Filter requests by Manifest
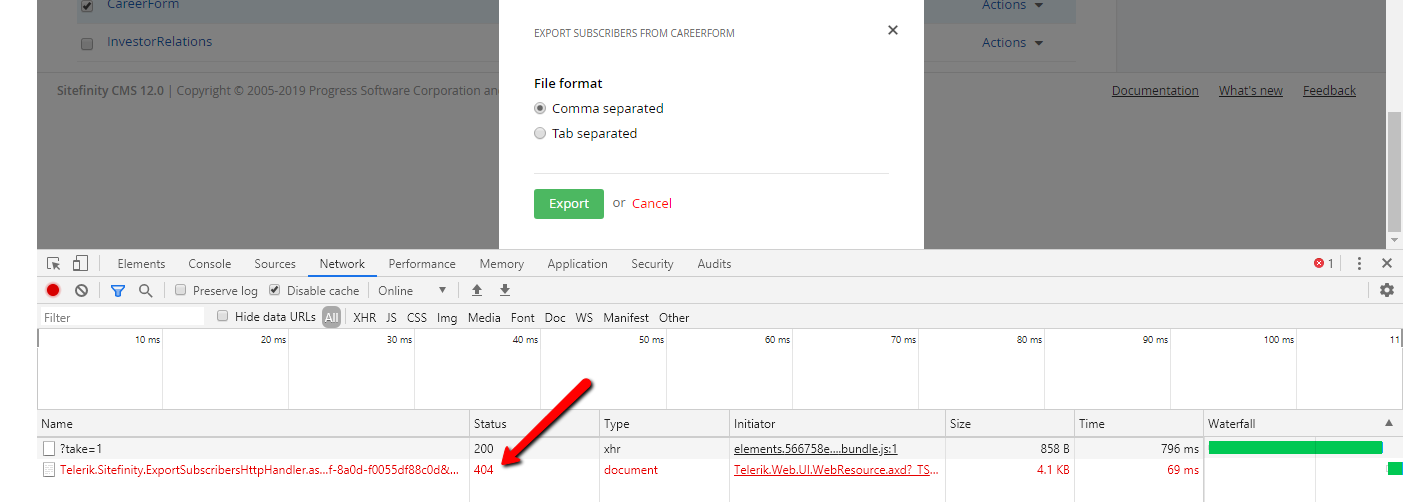The width and height of the screenshot is (1409, 502). [x=626, y=317]
